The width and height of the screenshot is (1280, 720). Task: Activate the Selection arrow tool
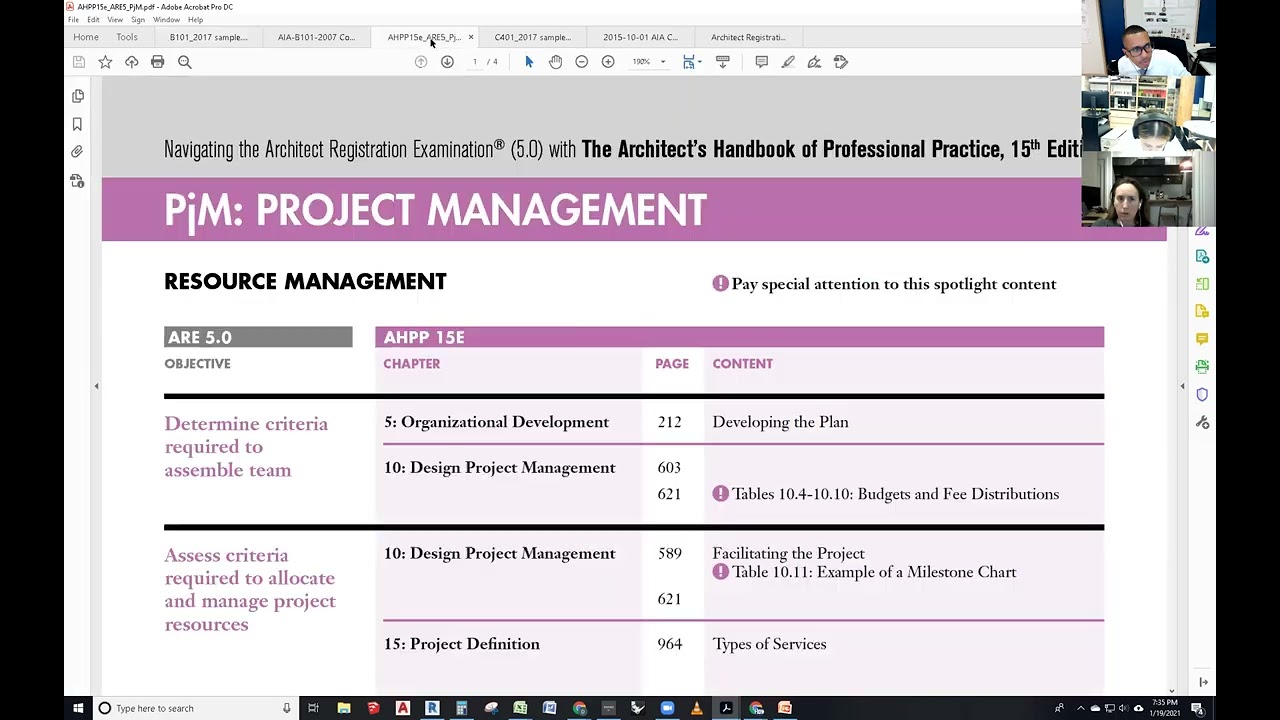(x=529, y=62)
